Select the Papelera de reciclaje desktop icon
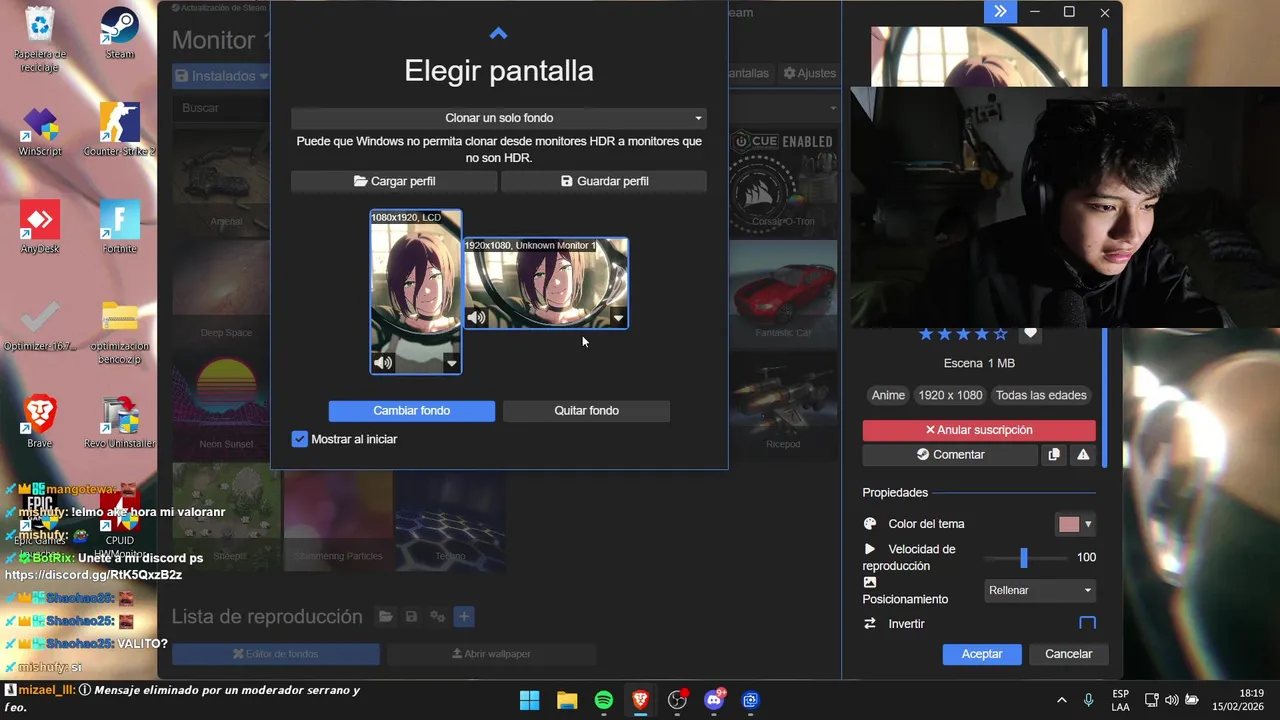 [40, 39]
